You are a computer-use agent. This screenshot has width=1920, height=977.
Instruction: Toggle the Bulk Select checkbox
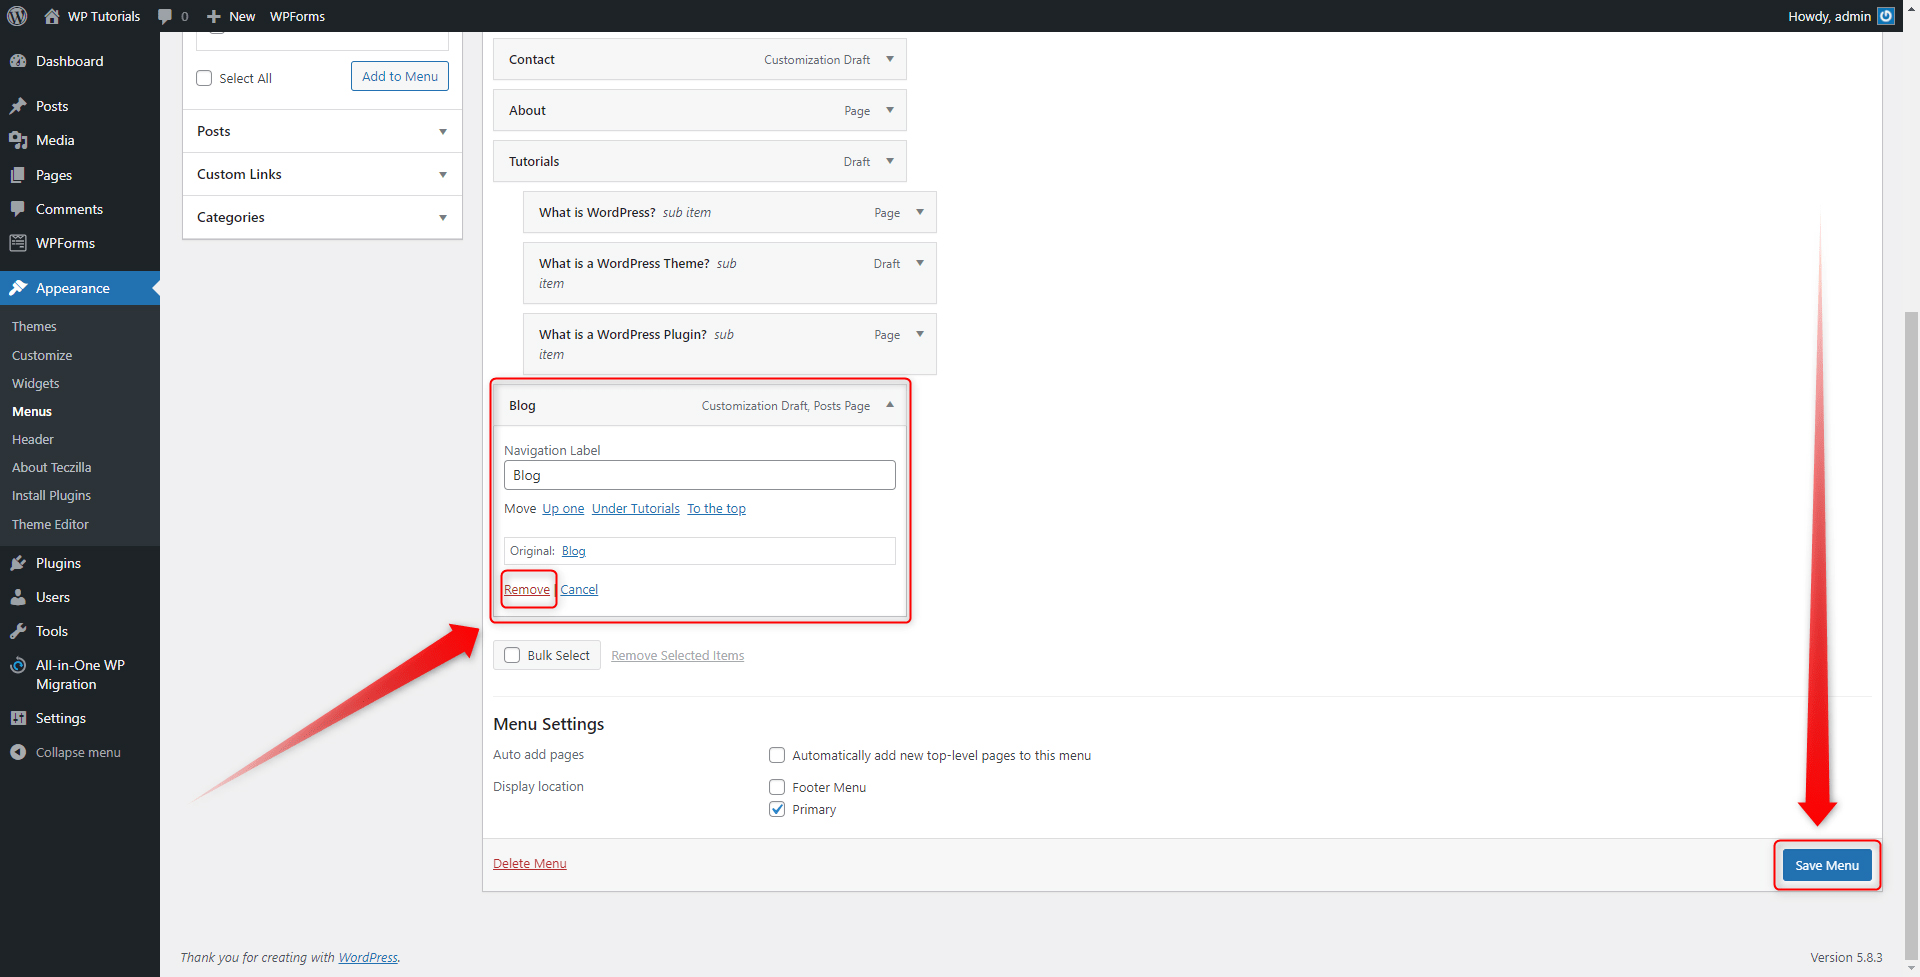tap(512, 655)
